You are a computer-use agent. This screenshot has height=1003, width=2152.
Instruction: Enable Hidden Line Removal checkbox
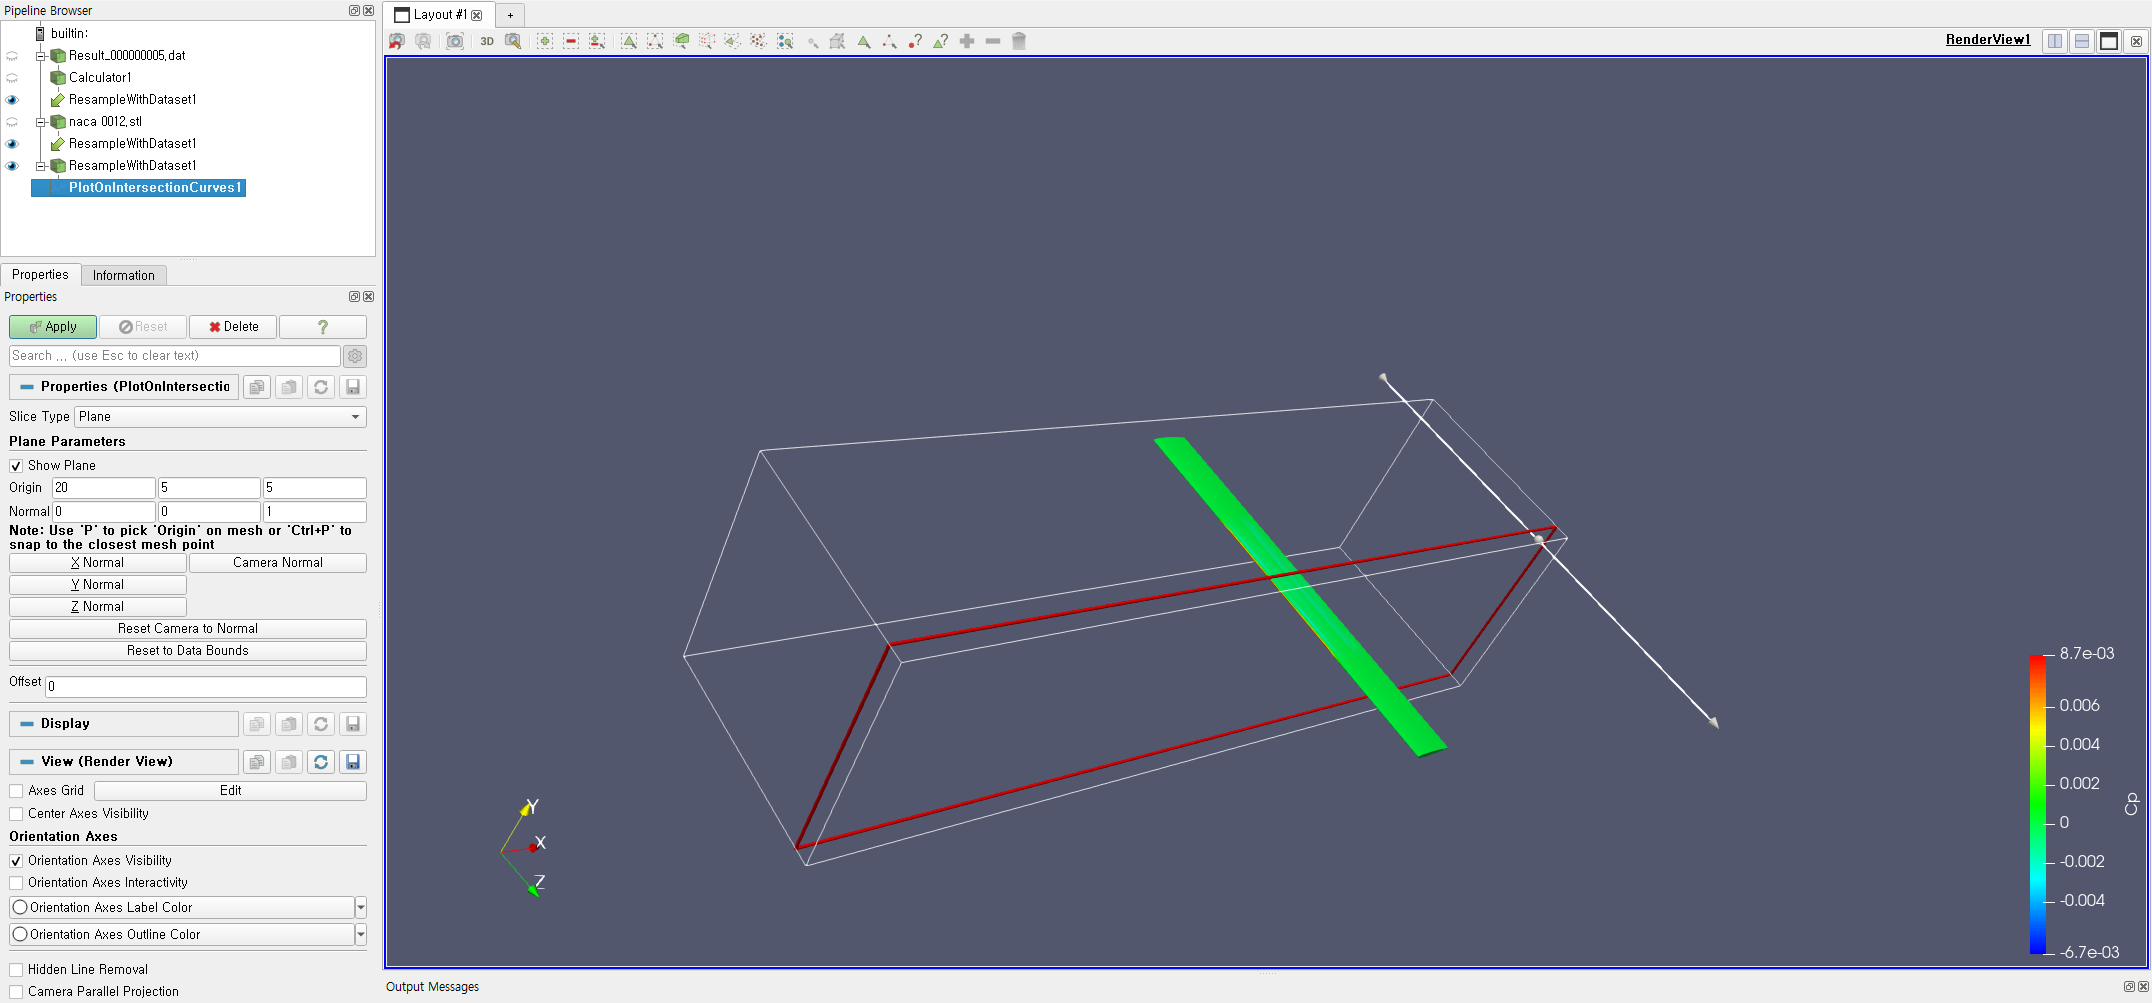(x=16, y=970)
